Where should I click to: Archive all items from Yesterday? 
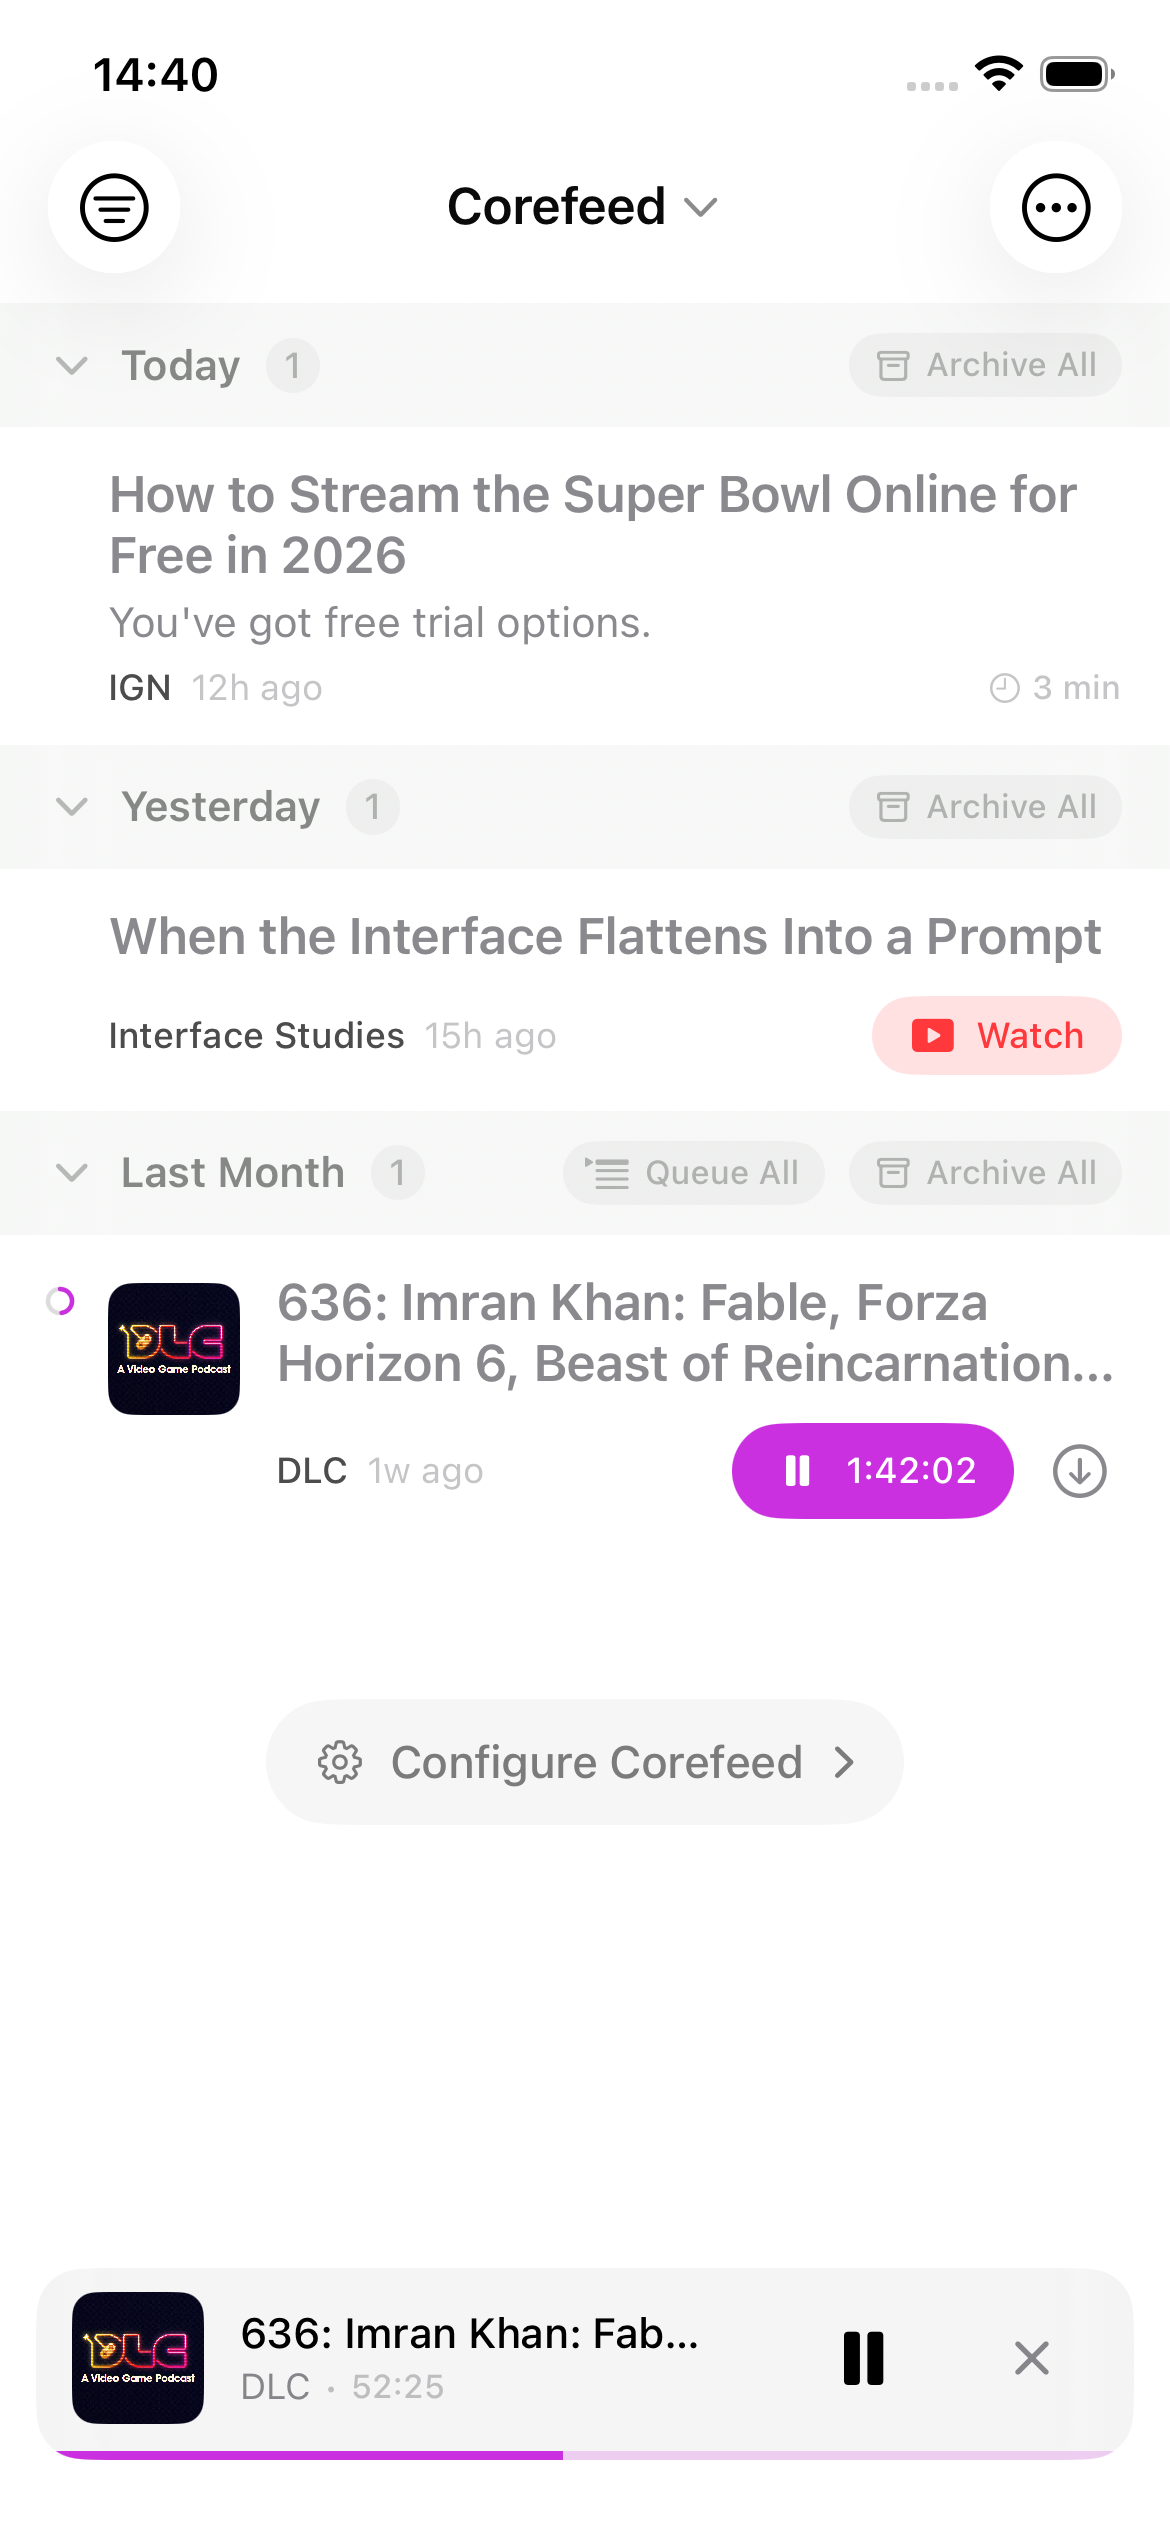click(x=983, y=807)
